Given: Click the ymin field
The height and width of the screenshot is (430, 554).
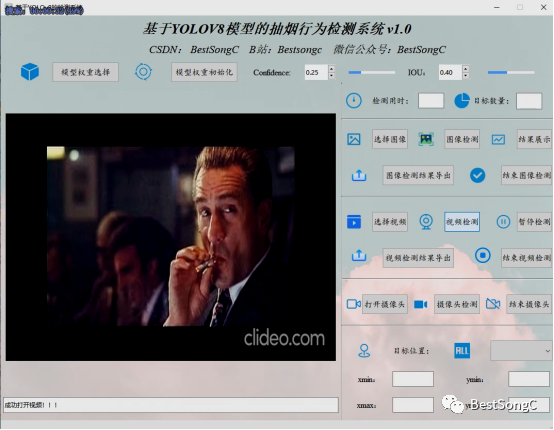Looking at the screenshot, I should 529,379.
